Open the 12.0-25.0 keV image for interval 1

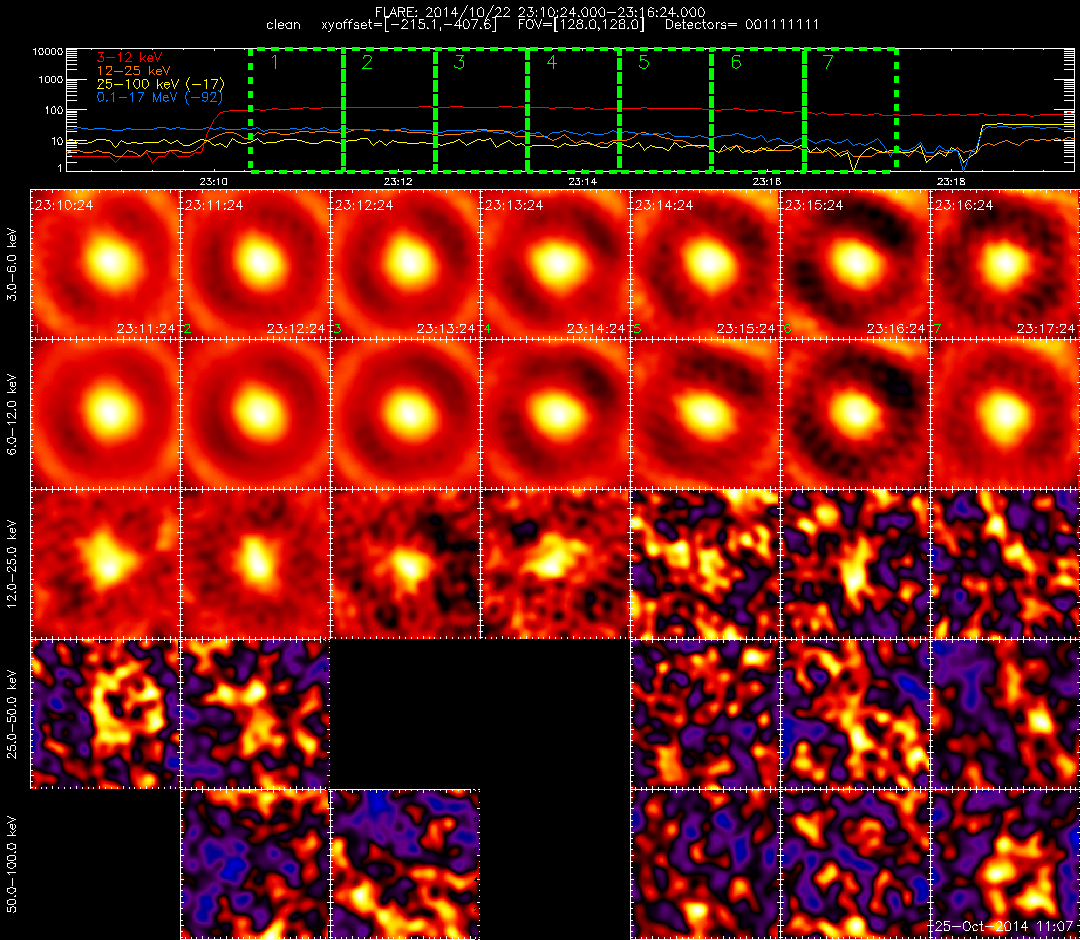pos(105,565)
